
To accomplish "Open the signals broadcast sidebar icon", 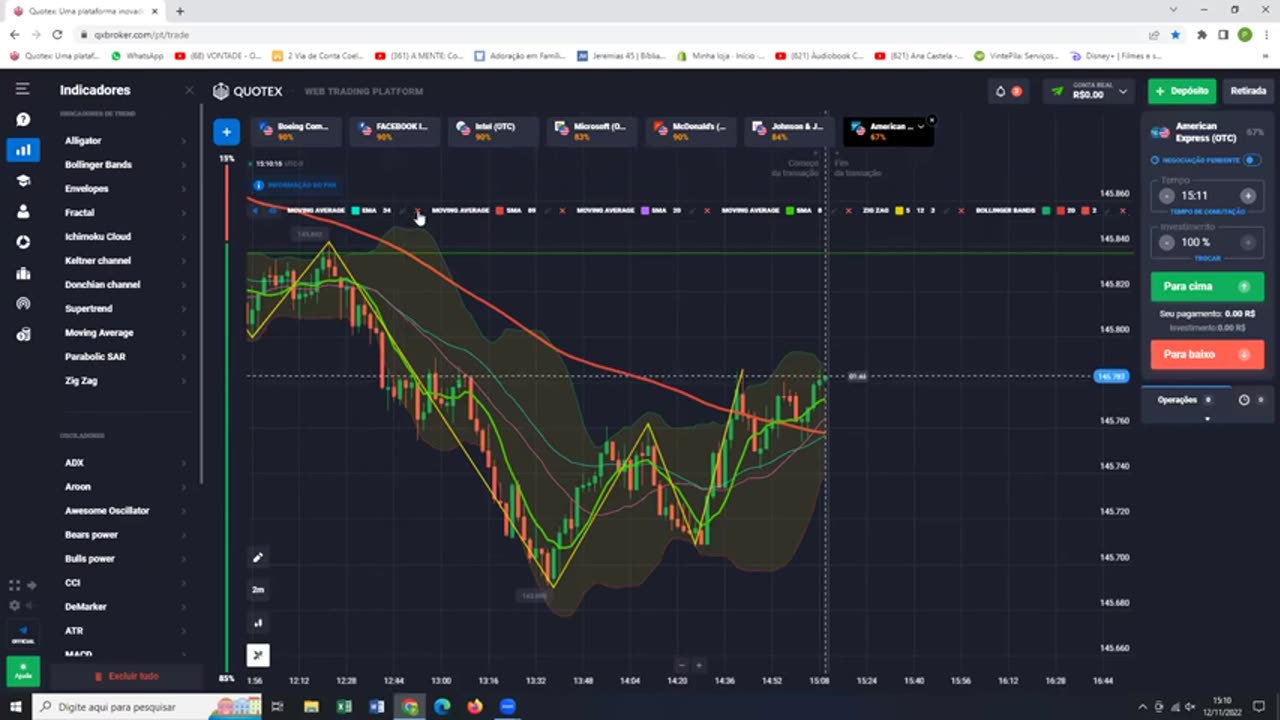I will [23, 304].
